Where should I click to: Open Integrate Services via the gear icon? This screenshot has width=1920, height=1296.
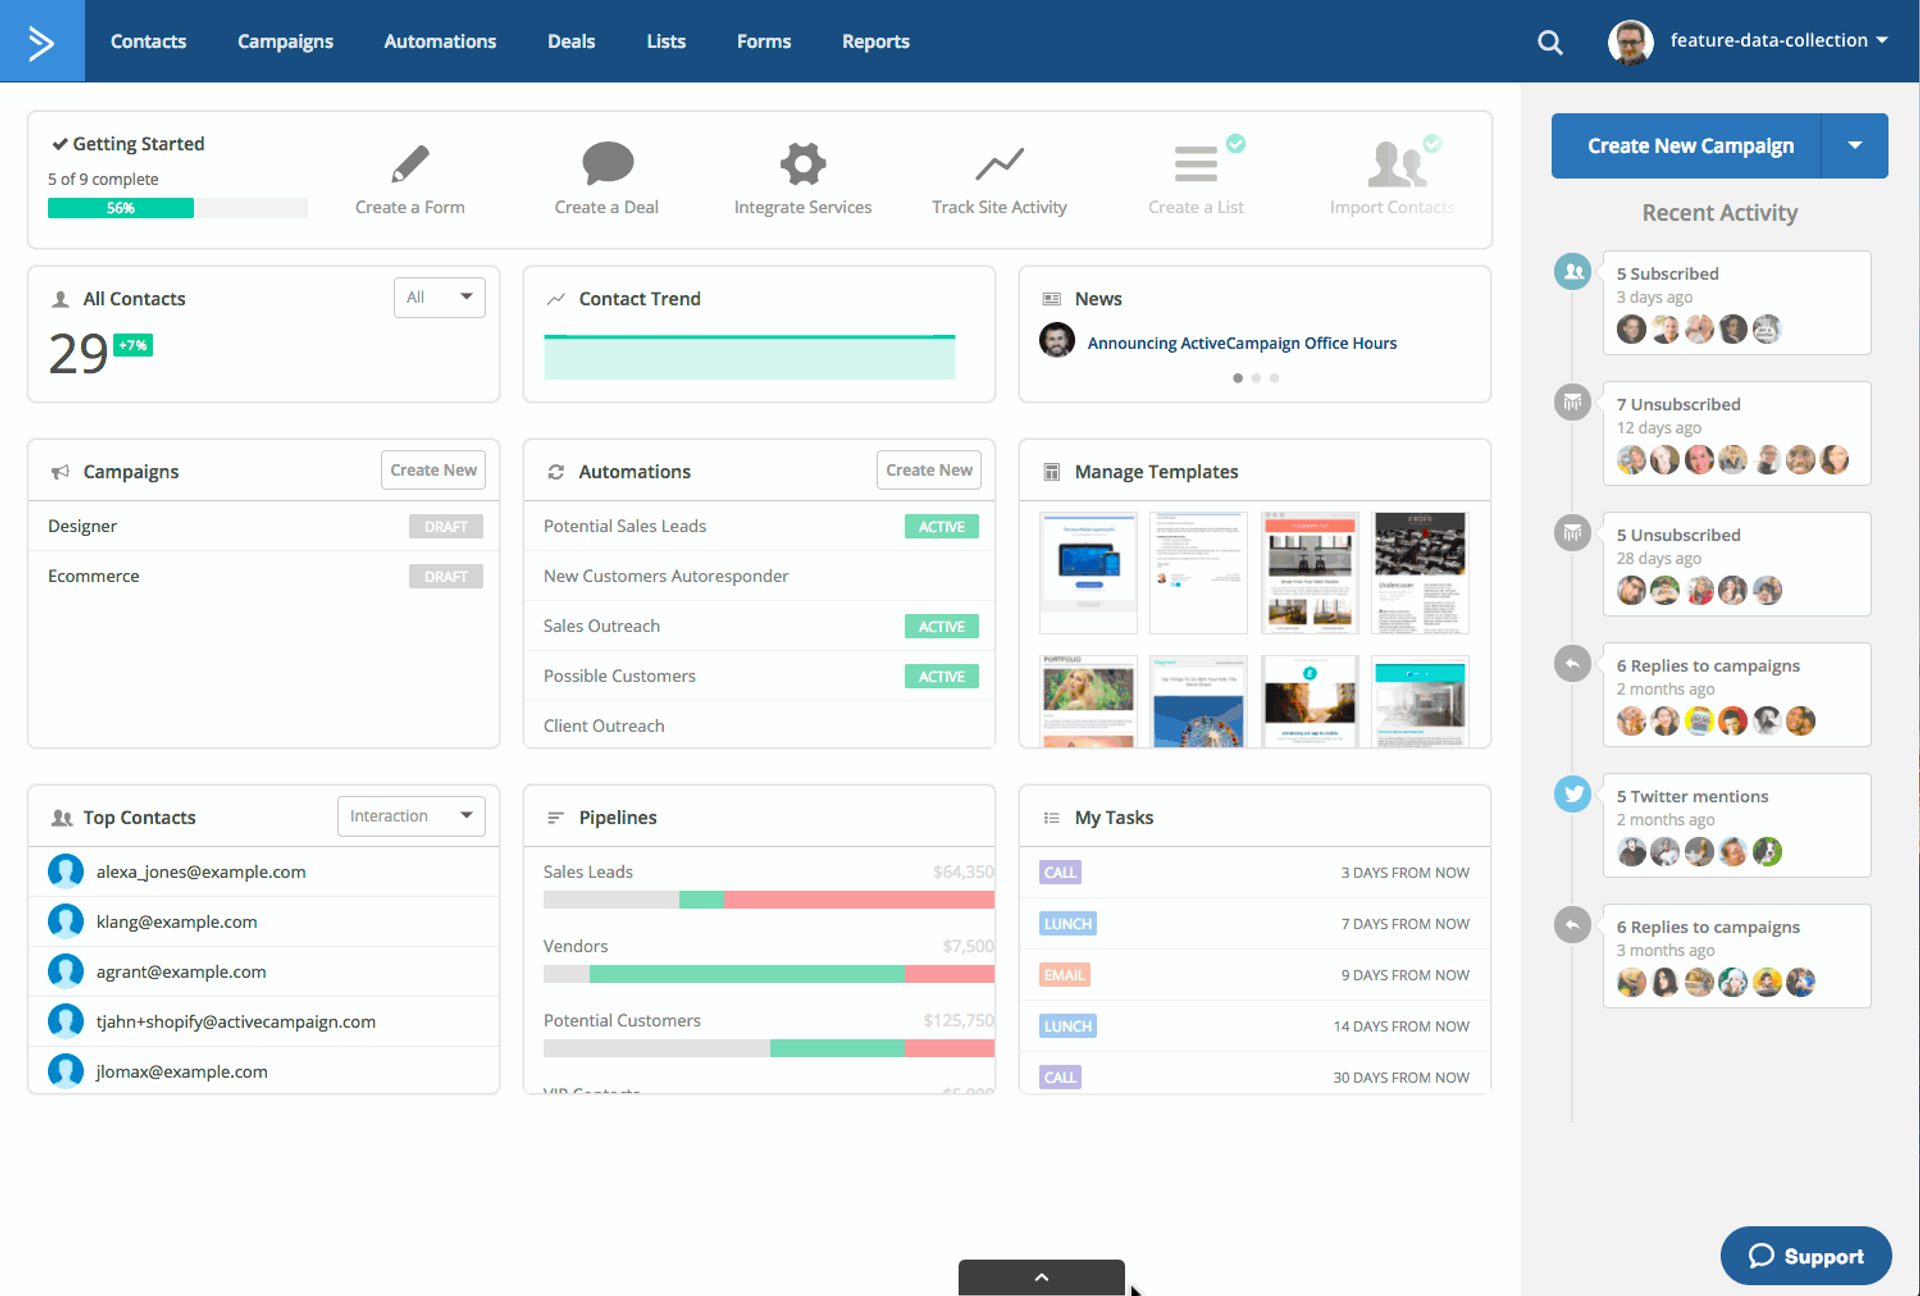coord(802,163)
